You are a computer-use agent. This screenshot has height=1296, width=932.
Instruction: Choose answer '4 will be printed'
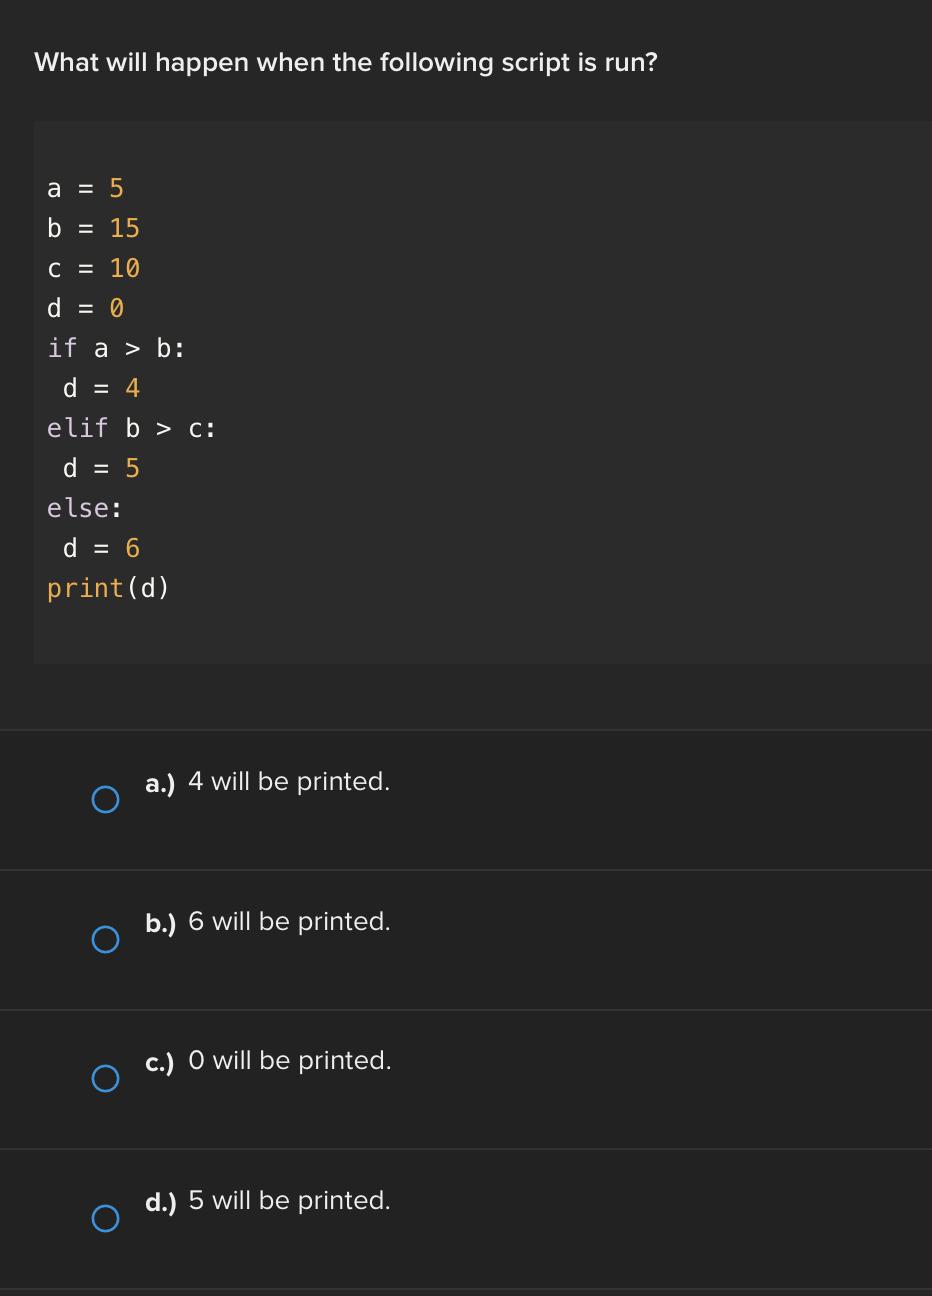(288, 781)
